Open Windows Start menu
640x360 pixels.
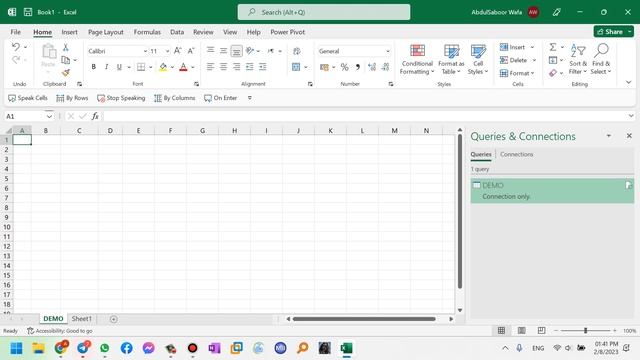tap(16, 348)
